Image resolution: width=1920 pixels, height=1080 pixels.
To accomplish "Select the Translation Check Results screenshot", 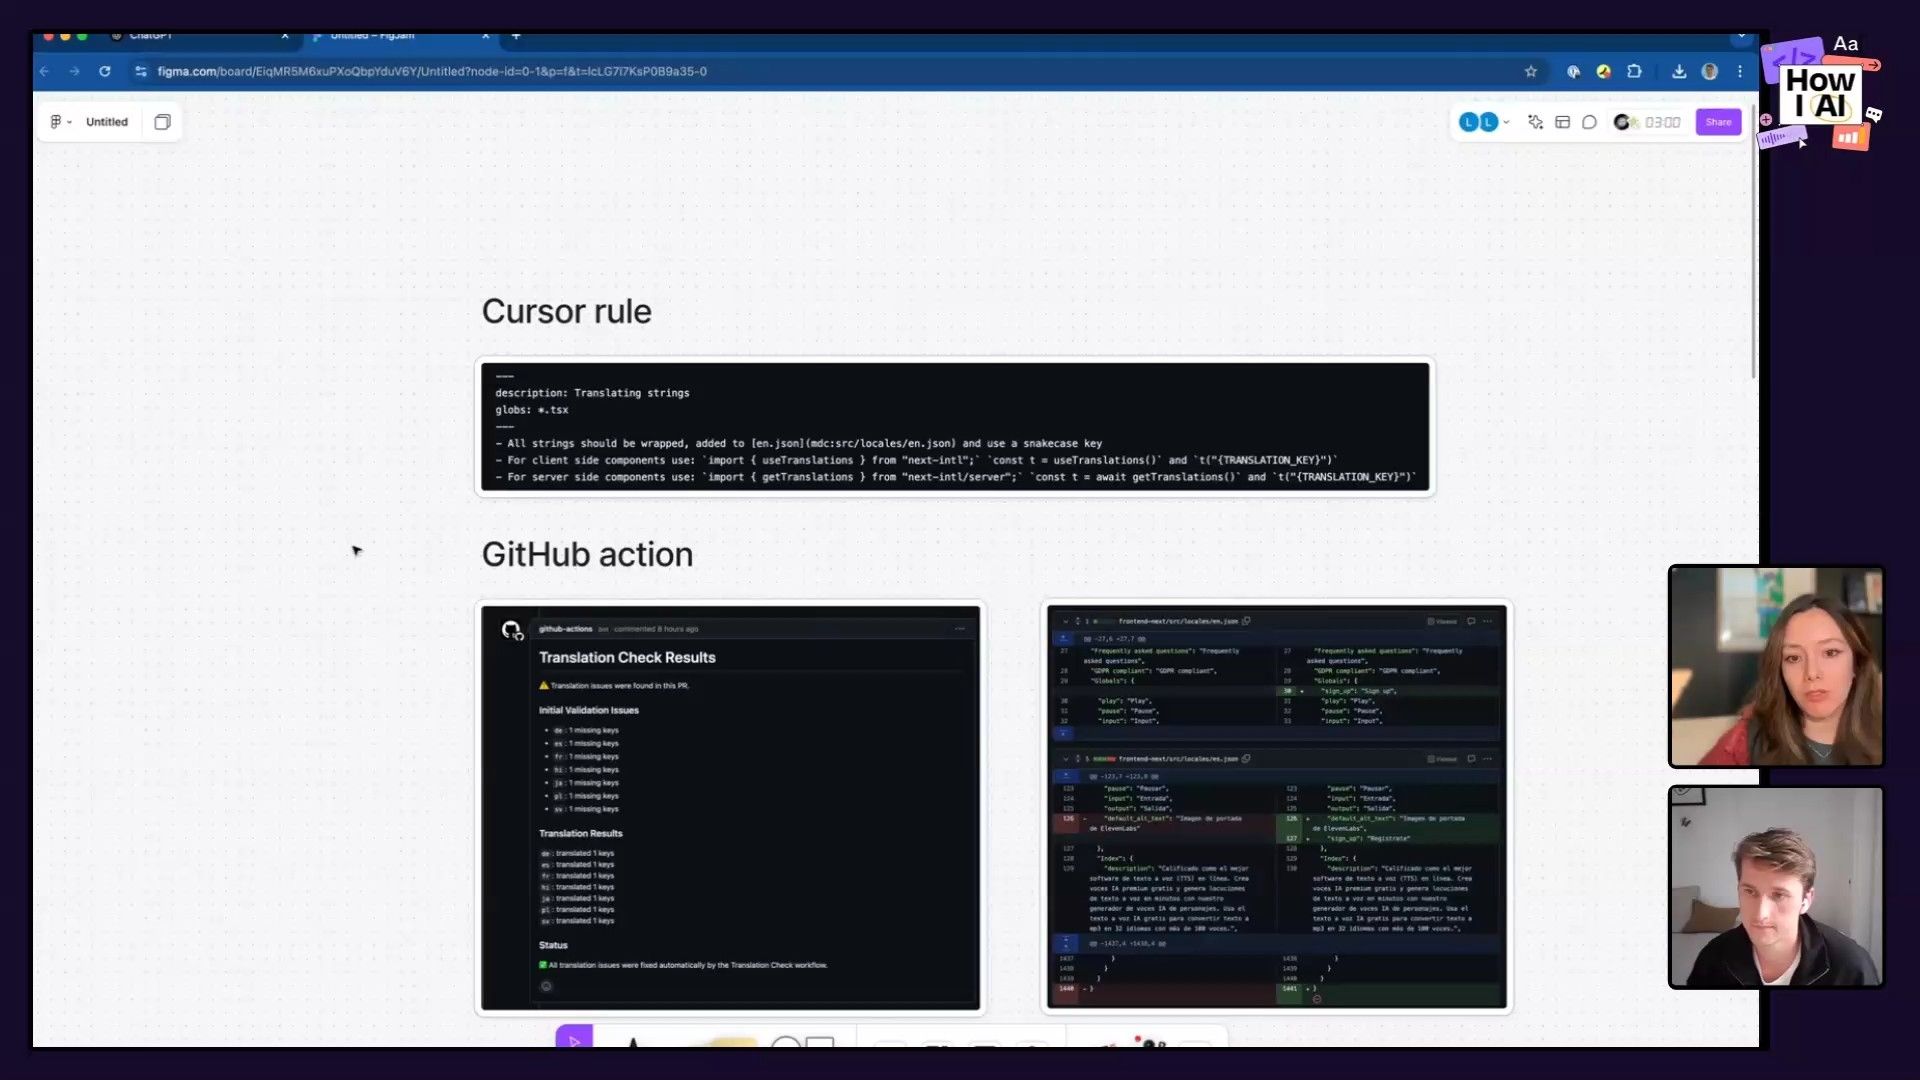I will click(730, 807).
